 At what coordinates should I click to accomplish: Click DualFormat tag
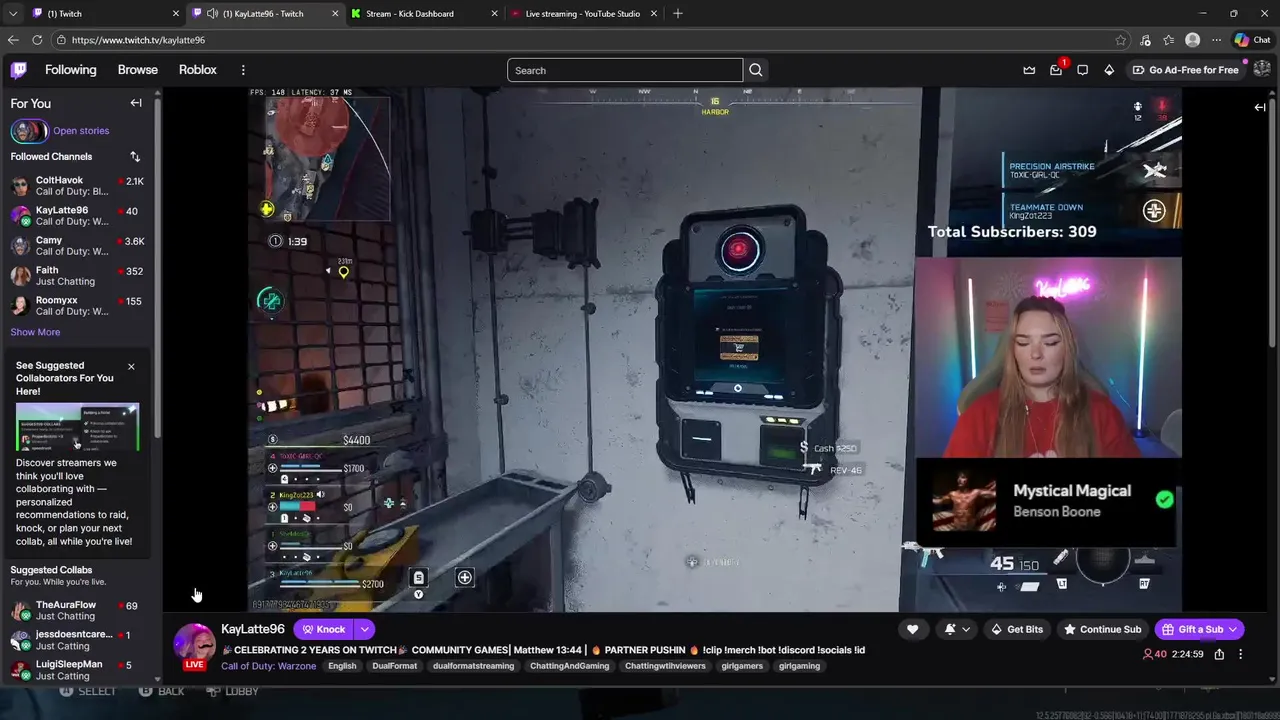pyautogui.click(x=394, y=666)
